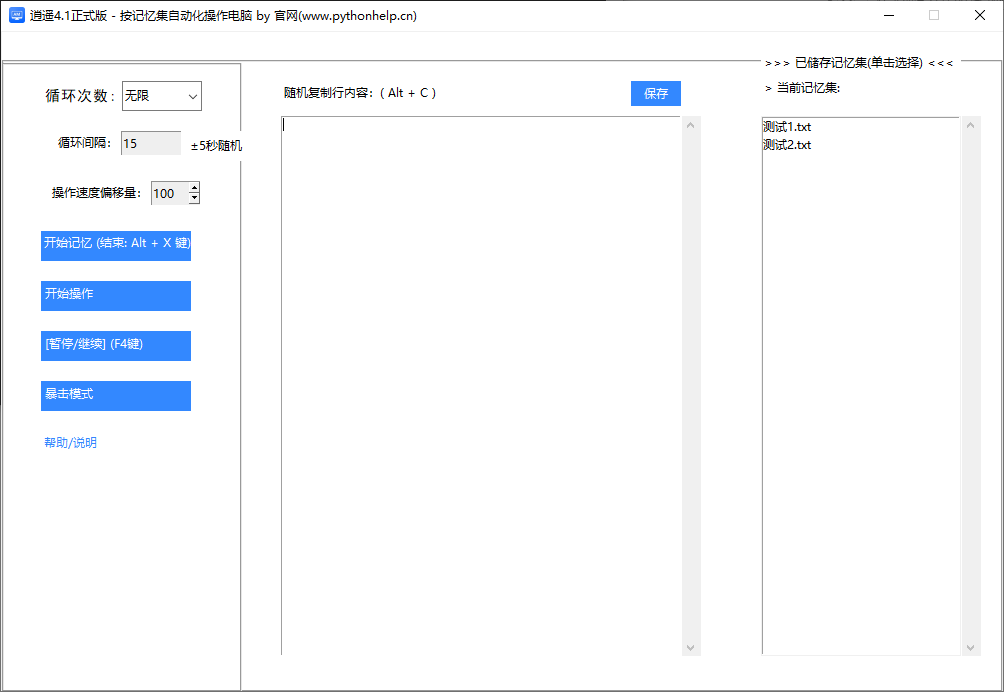Save content with the 保存 button
1004x692 pixels.
click(x=655, y=94)
